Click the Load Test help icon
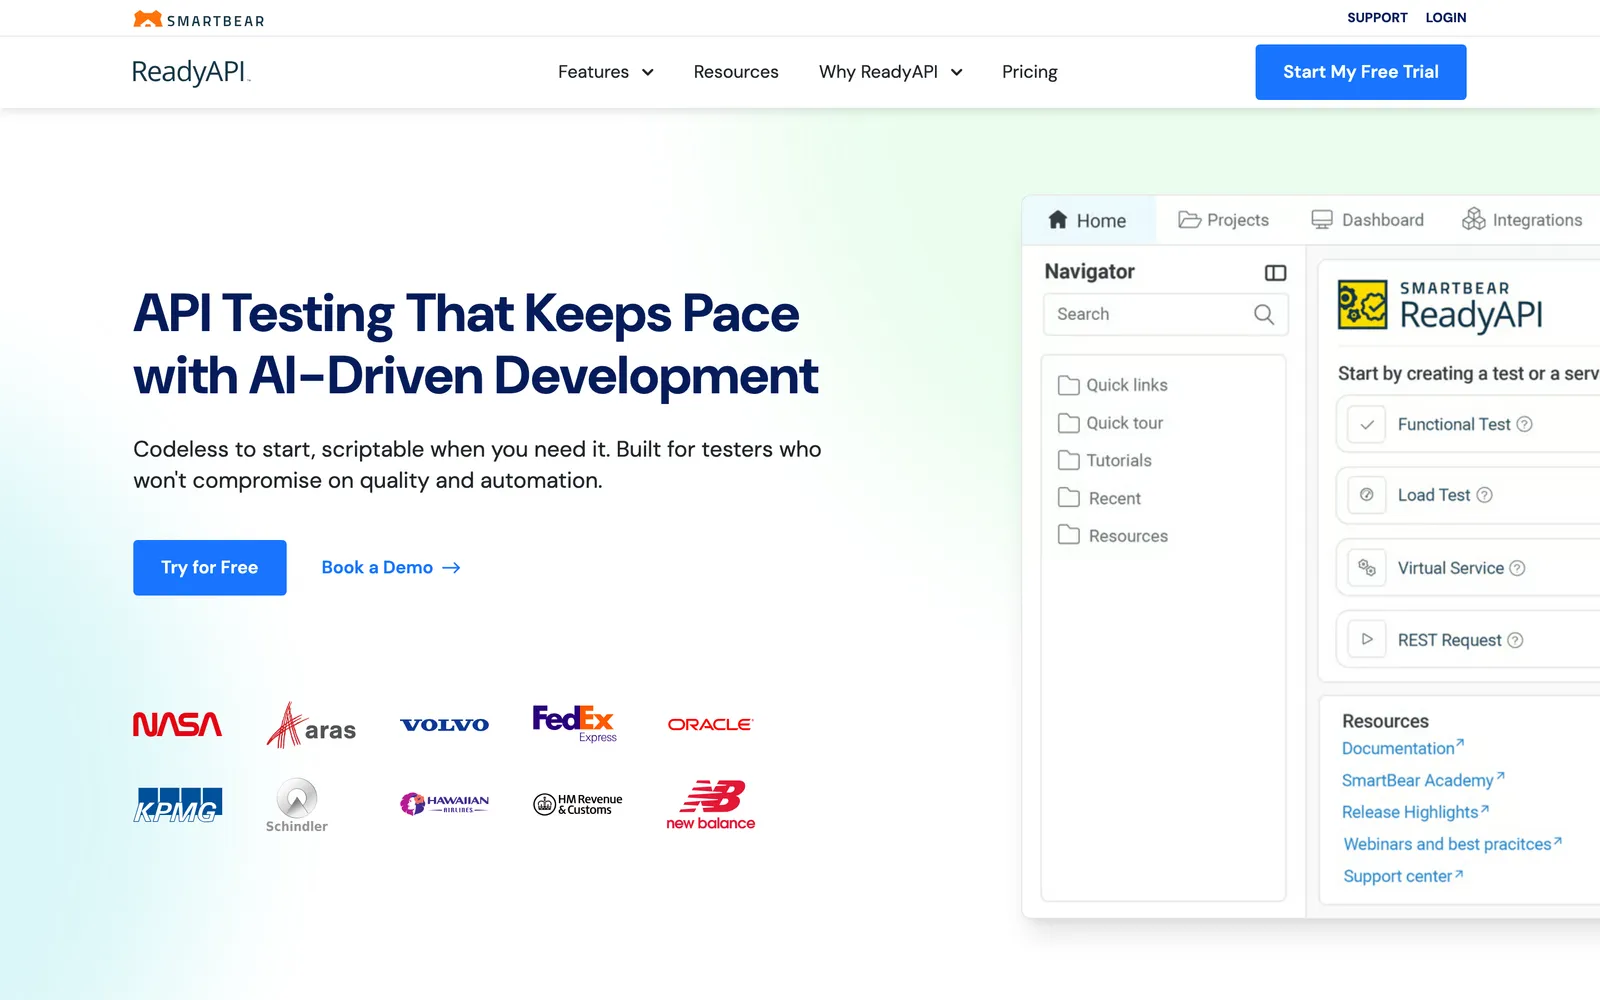This screenshot has width=1600, height=1000. (1484, 495)
